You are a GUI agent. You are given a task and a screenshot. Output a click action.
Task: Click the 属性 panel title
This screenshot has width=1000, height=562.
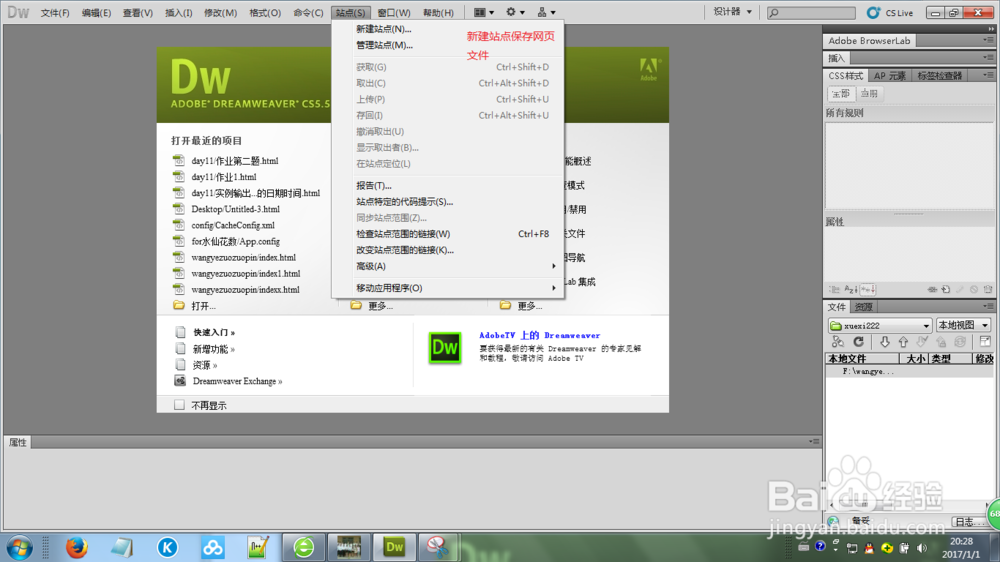click(x=18, y=442)
